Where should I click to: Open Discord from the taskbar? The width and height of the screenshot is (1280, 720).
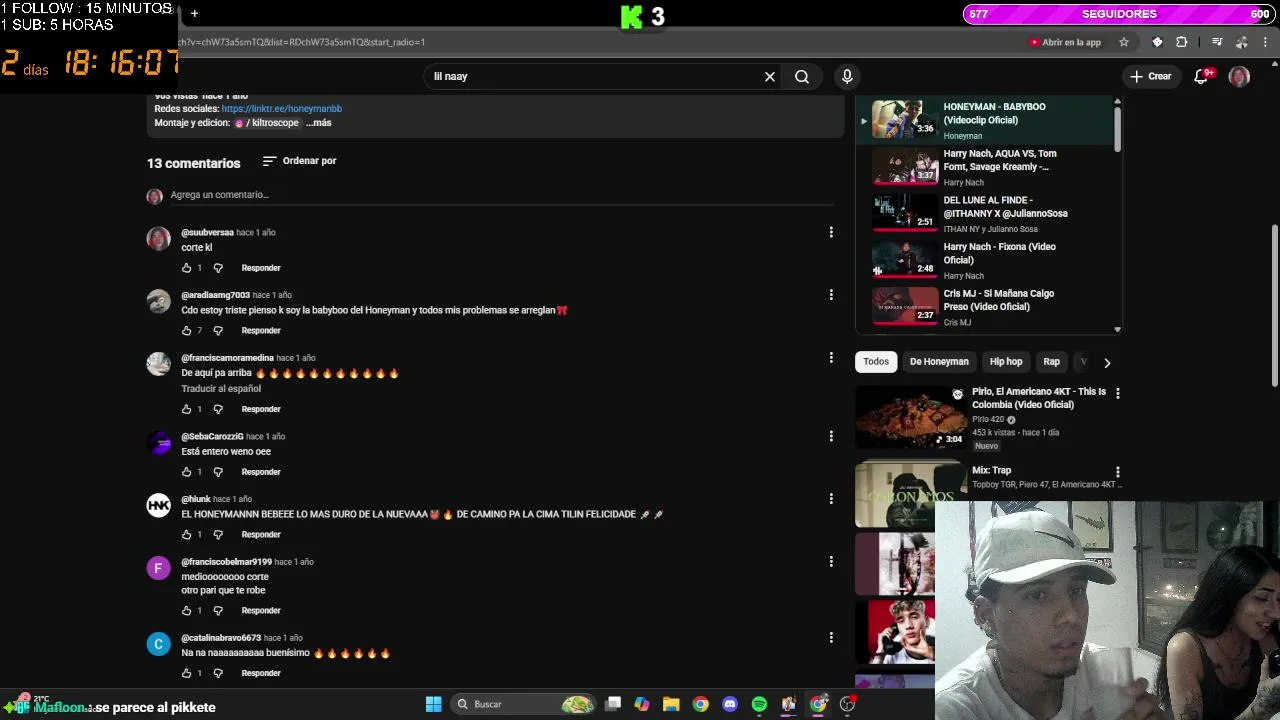[x=730, y=704]
